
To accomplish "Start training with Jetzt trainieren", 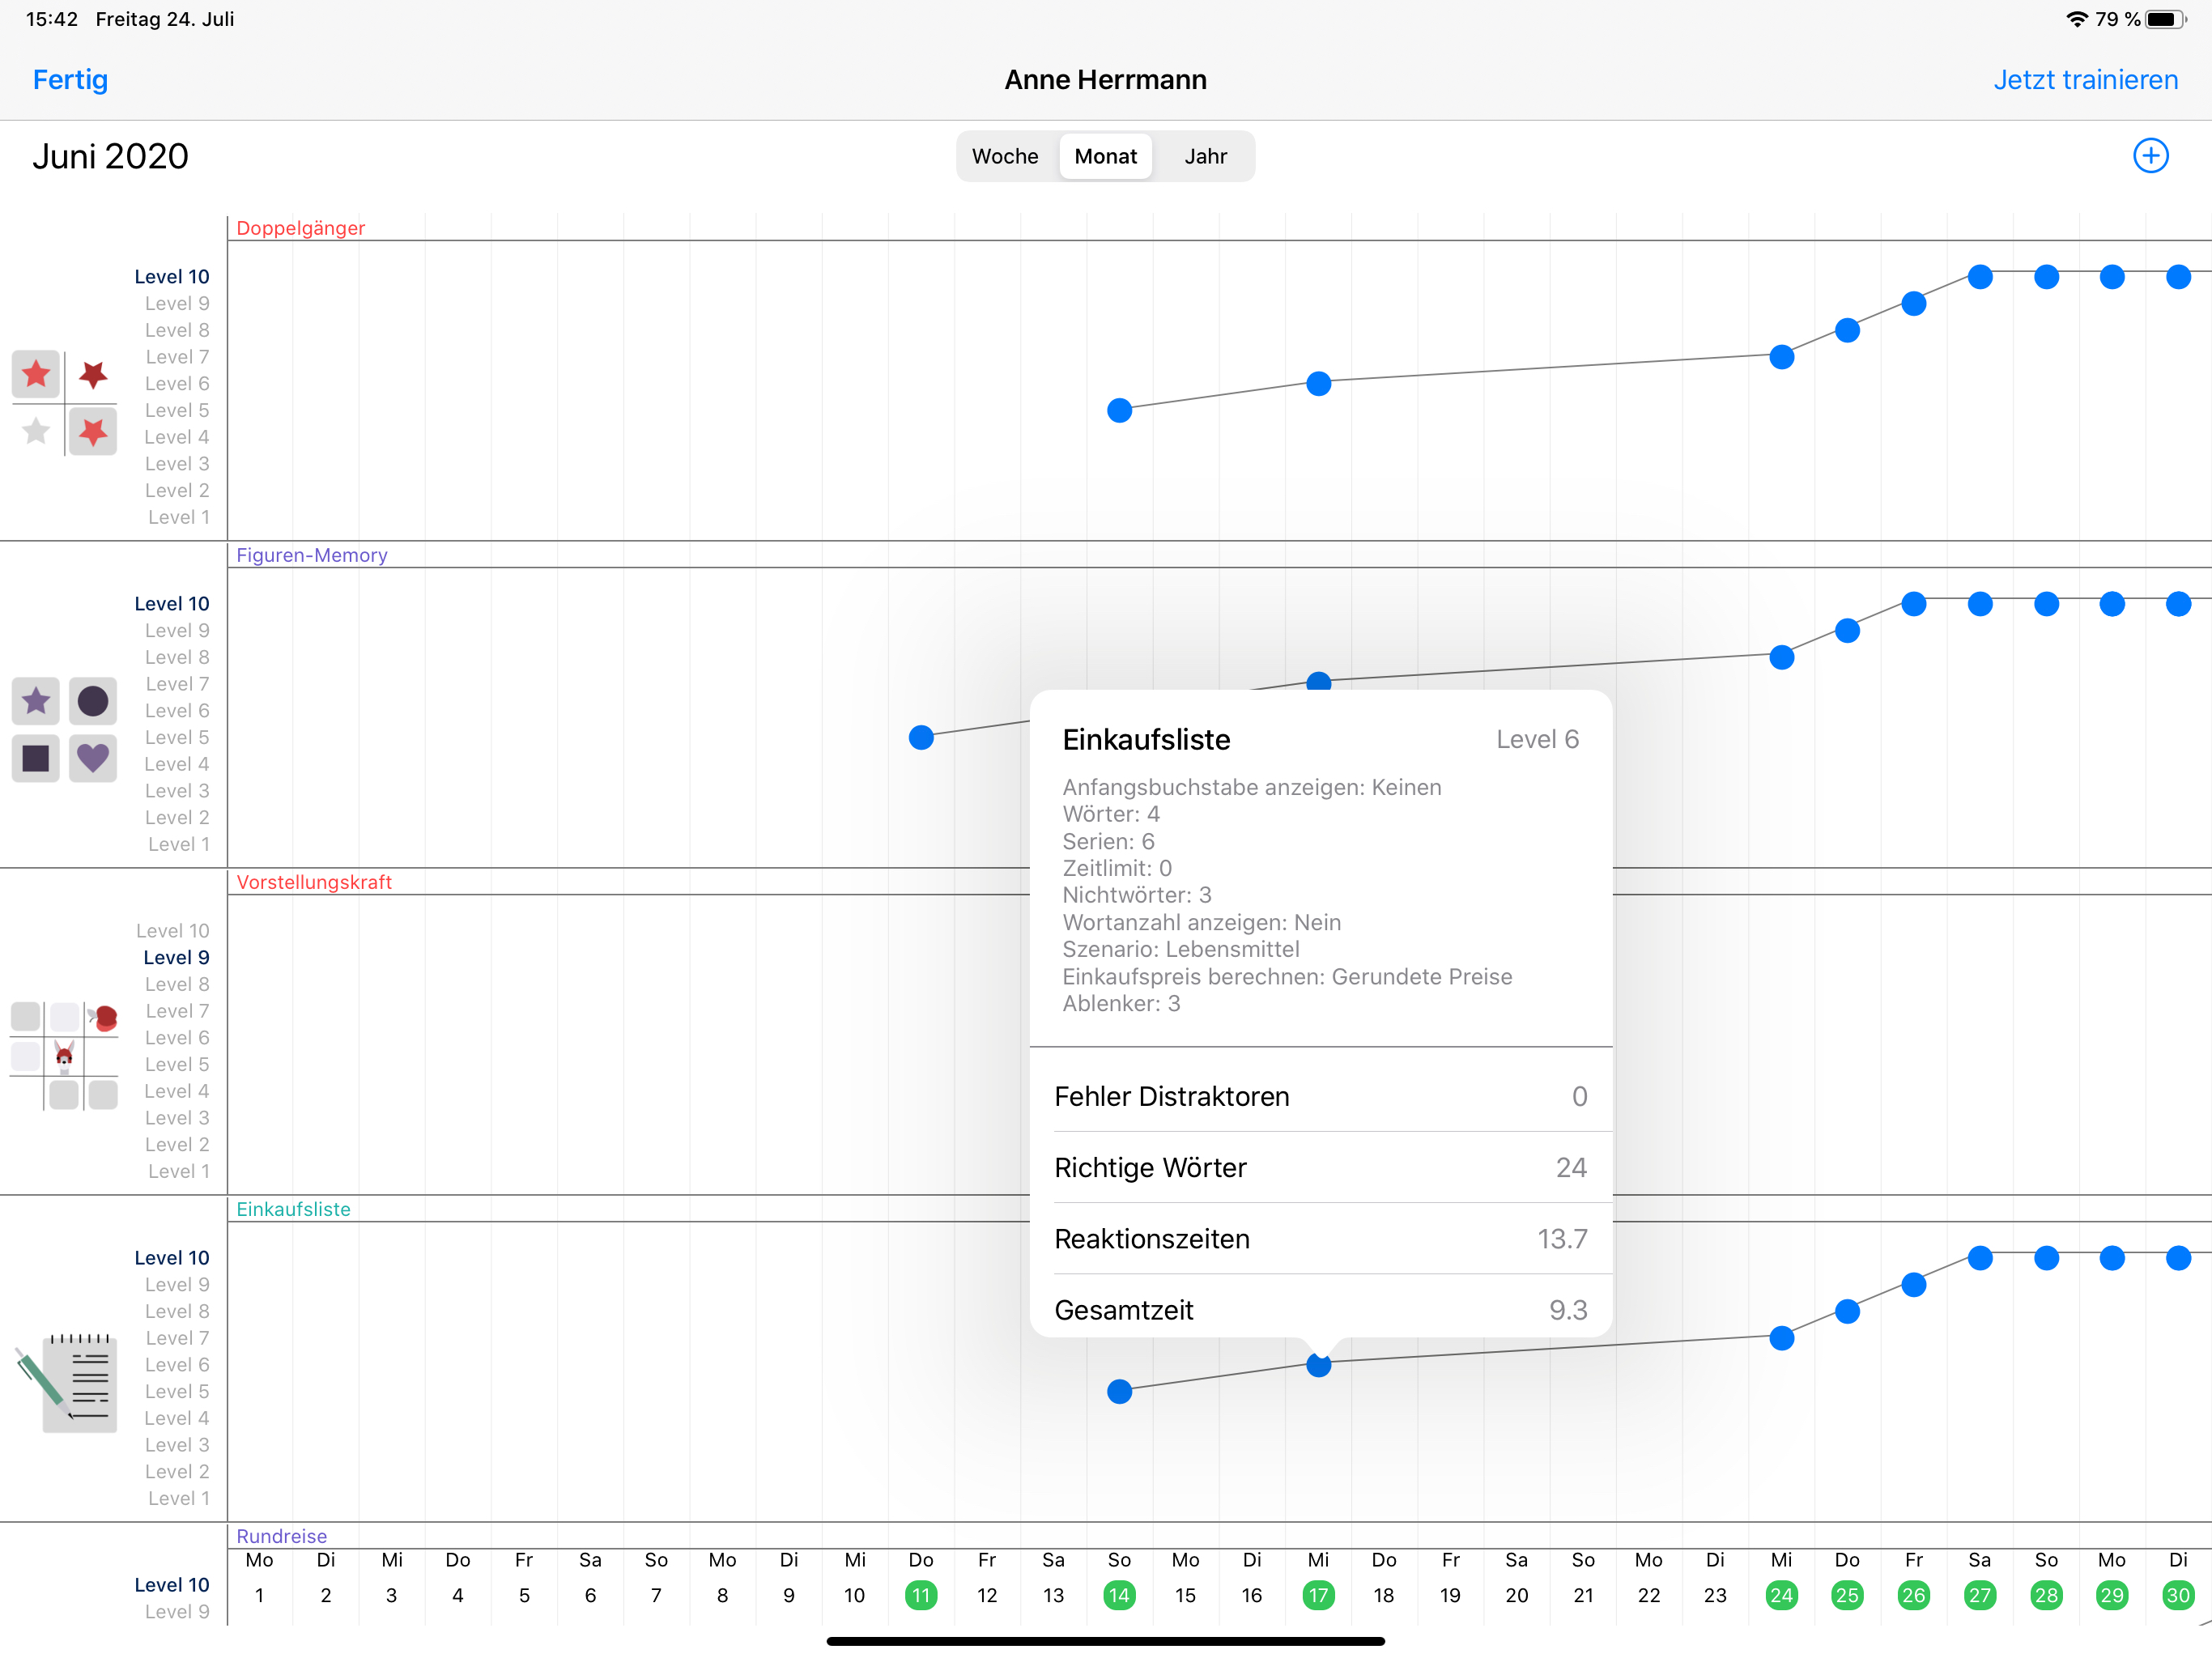I will (x=2085, y=80).
